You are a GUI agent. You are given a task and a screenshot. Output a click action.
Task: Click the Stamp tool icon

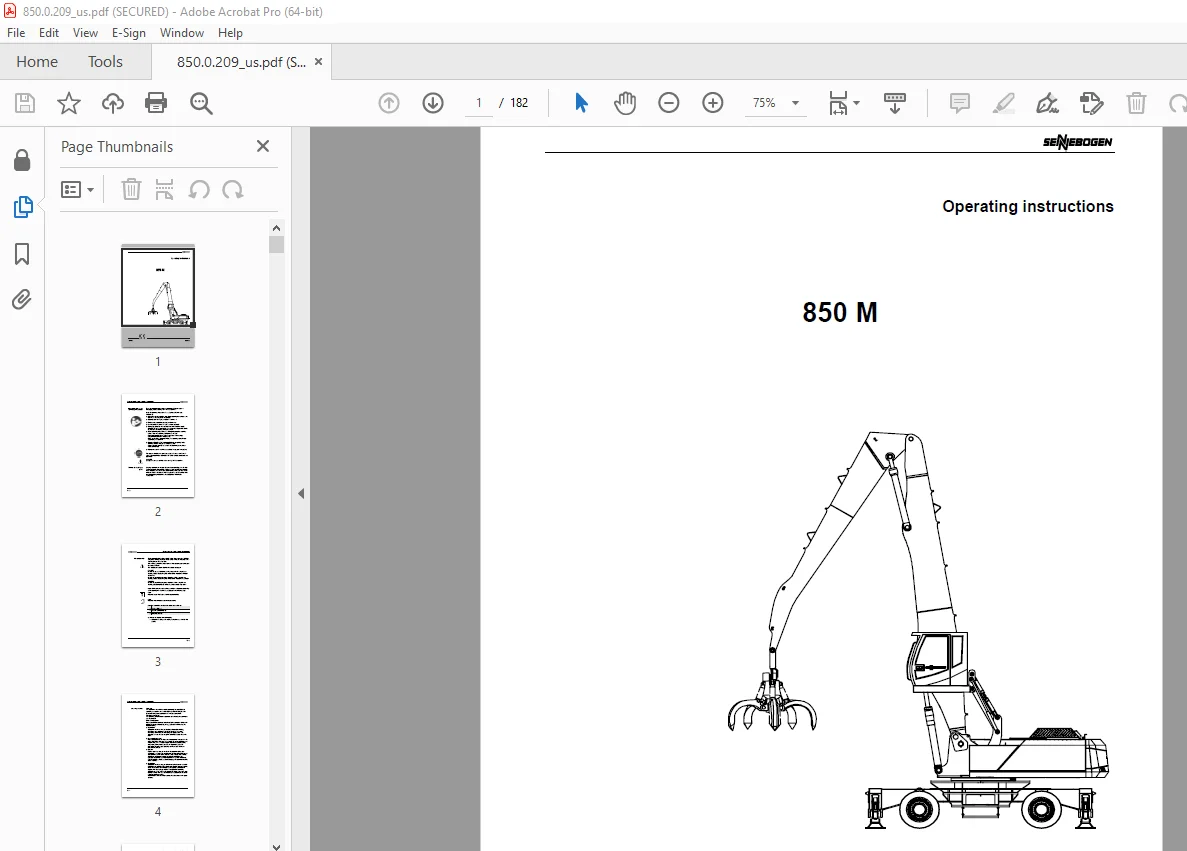pos(1092,103)
